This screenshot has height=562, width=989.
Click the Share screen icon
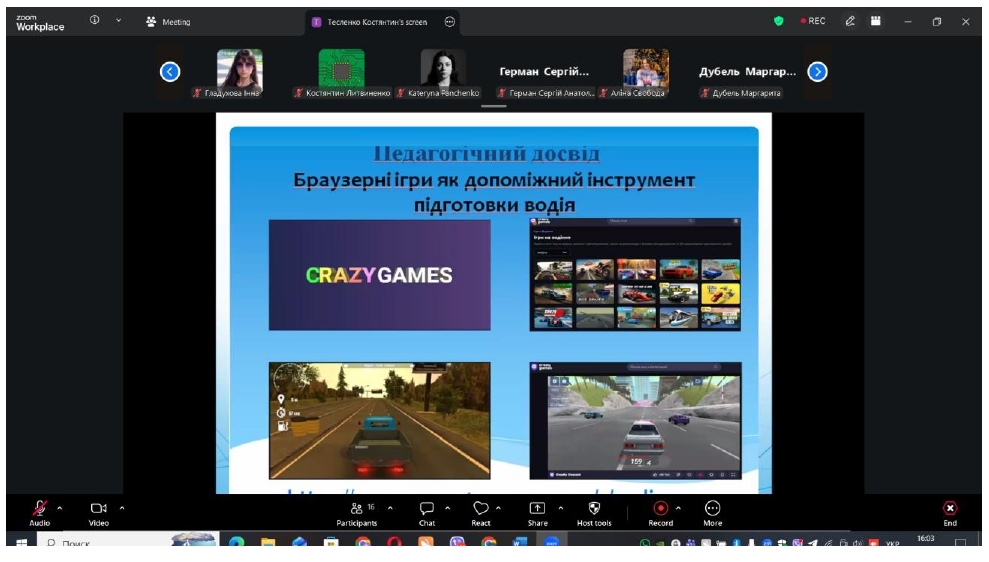tap(537, 508)
